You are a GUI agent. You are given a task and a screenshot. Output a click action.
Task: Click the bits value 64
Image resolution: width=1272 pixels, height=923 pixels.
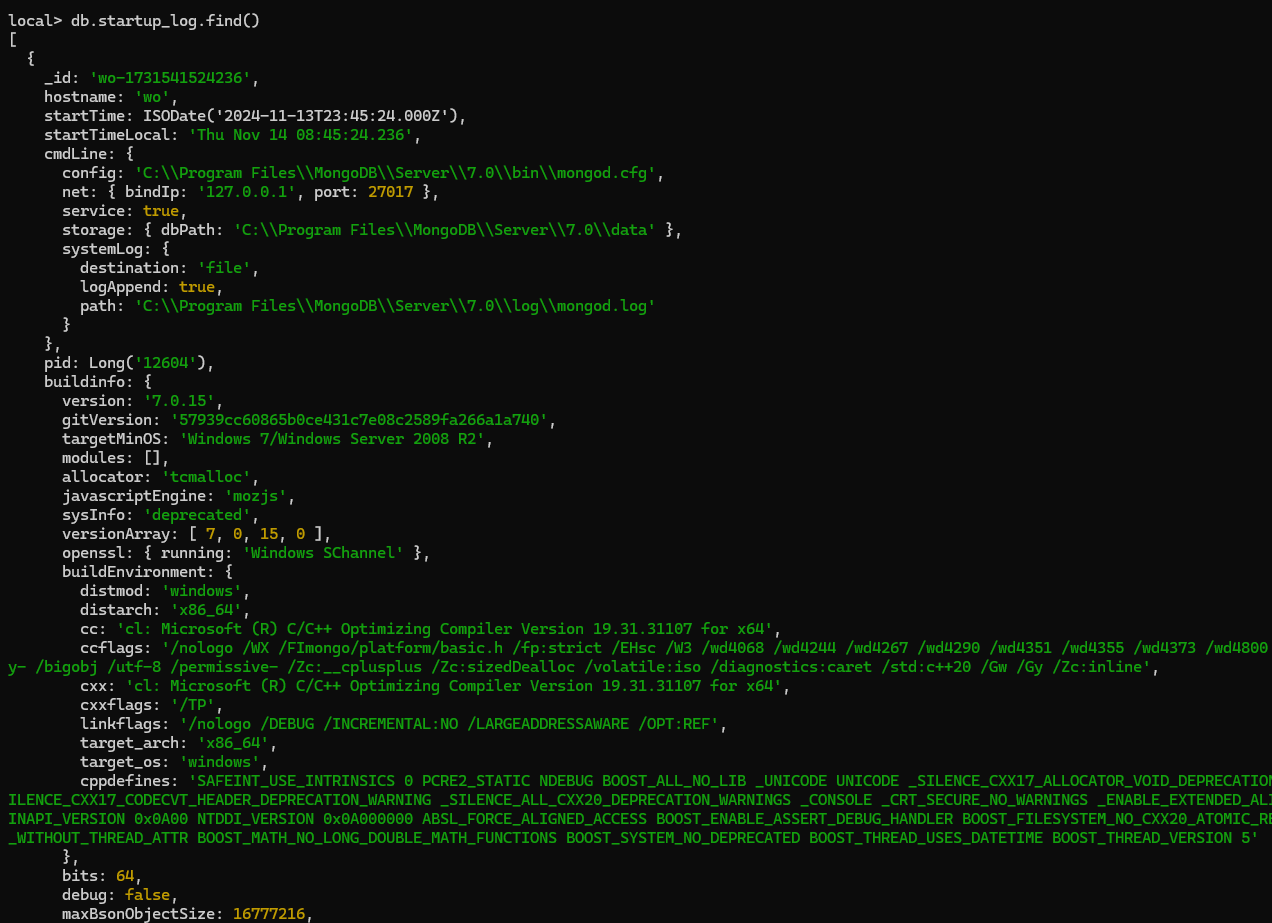click(125, 876)
